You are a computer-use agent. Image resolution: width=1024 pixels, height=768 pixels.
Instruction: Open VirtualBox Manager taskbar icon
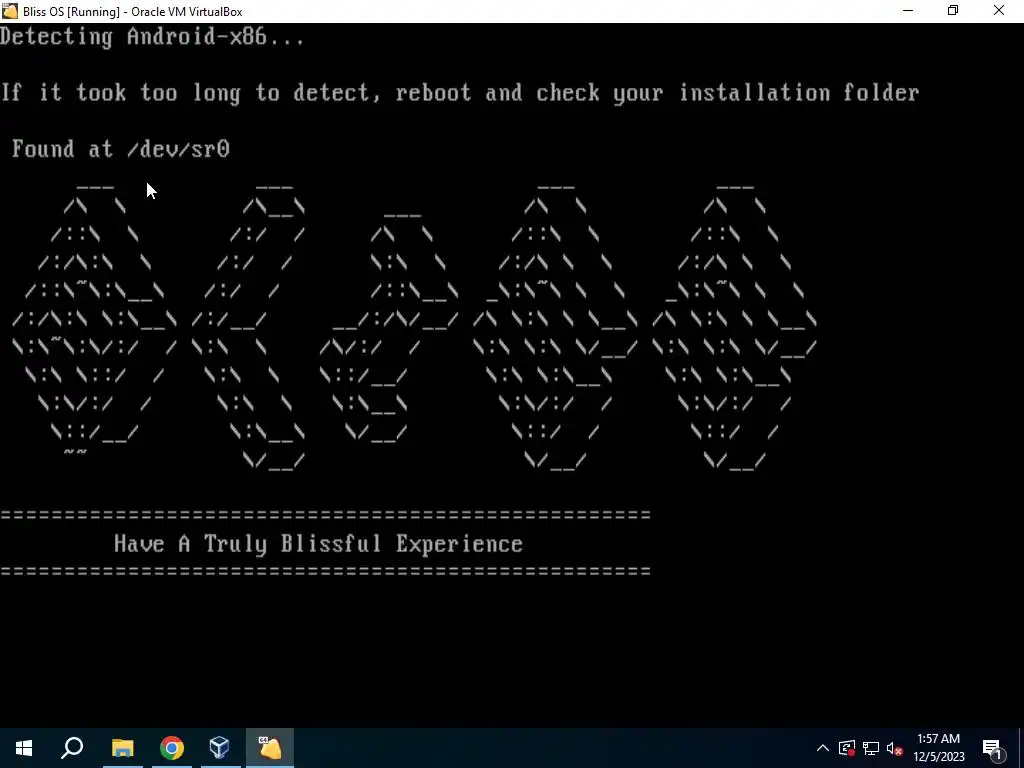point(219,748)
